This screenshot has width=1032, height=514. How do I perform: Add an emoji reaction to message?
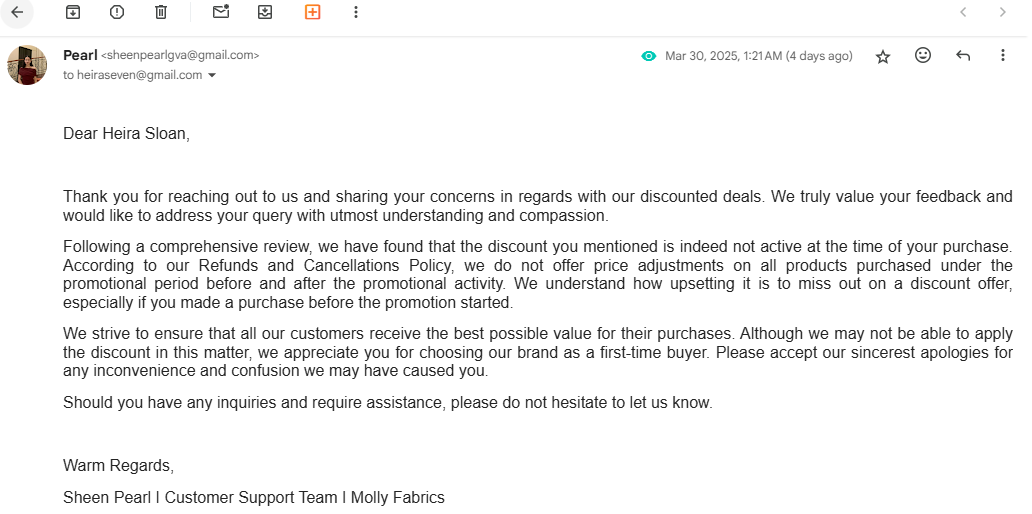coord(923,56)
